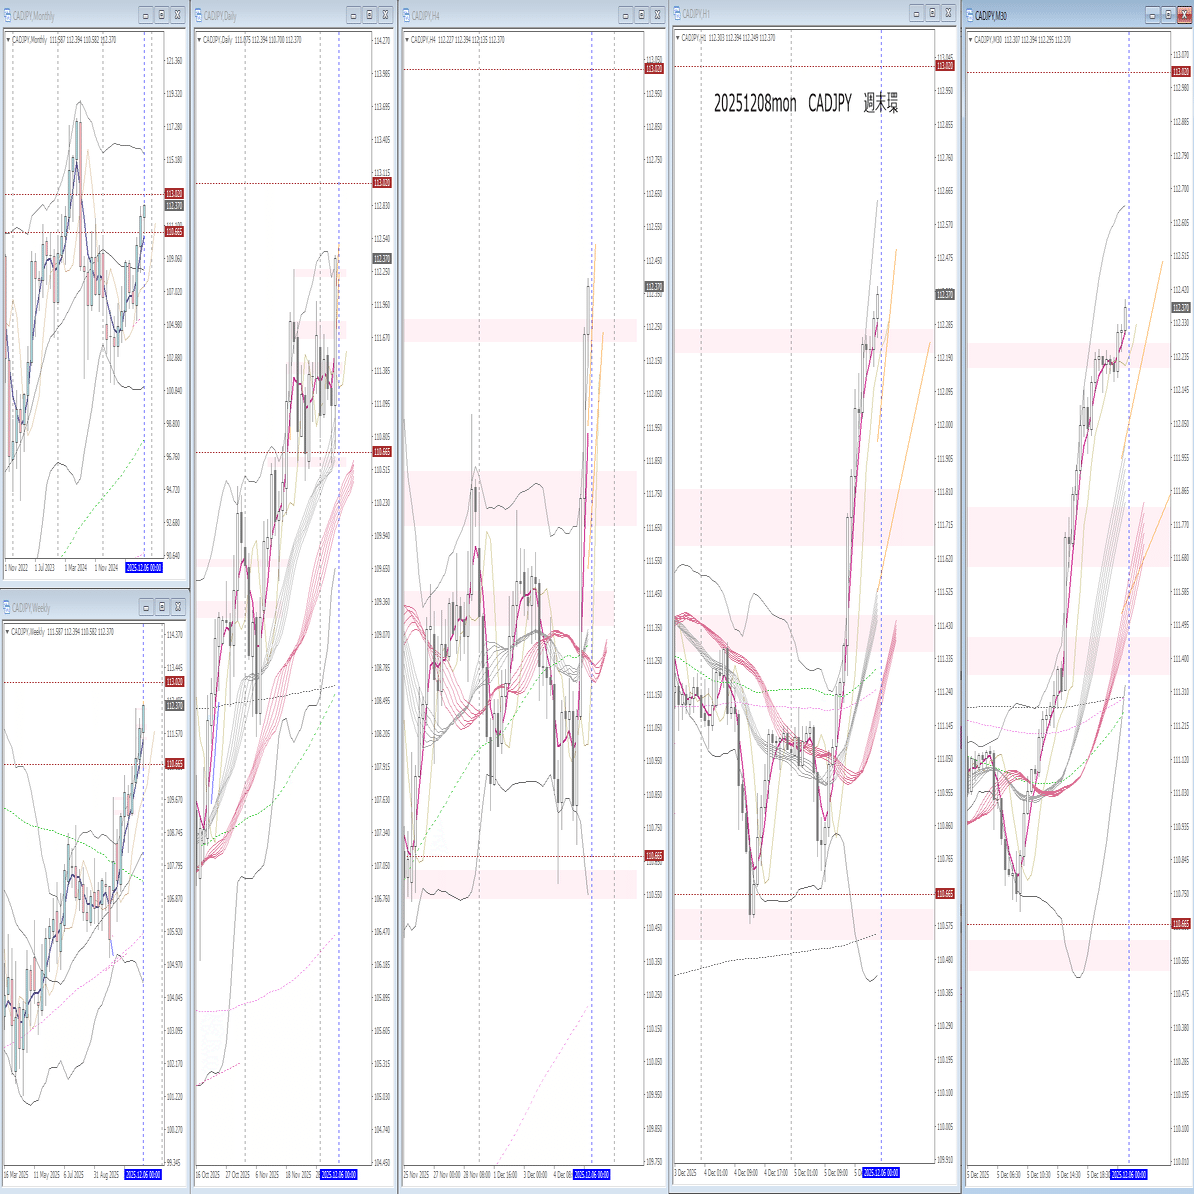
Task: Maximize the CADJPY,Daily chart window
Action: pyautogui.click(x=369, y=15)
